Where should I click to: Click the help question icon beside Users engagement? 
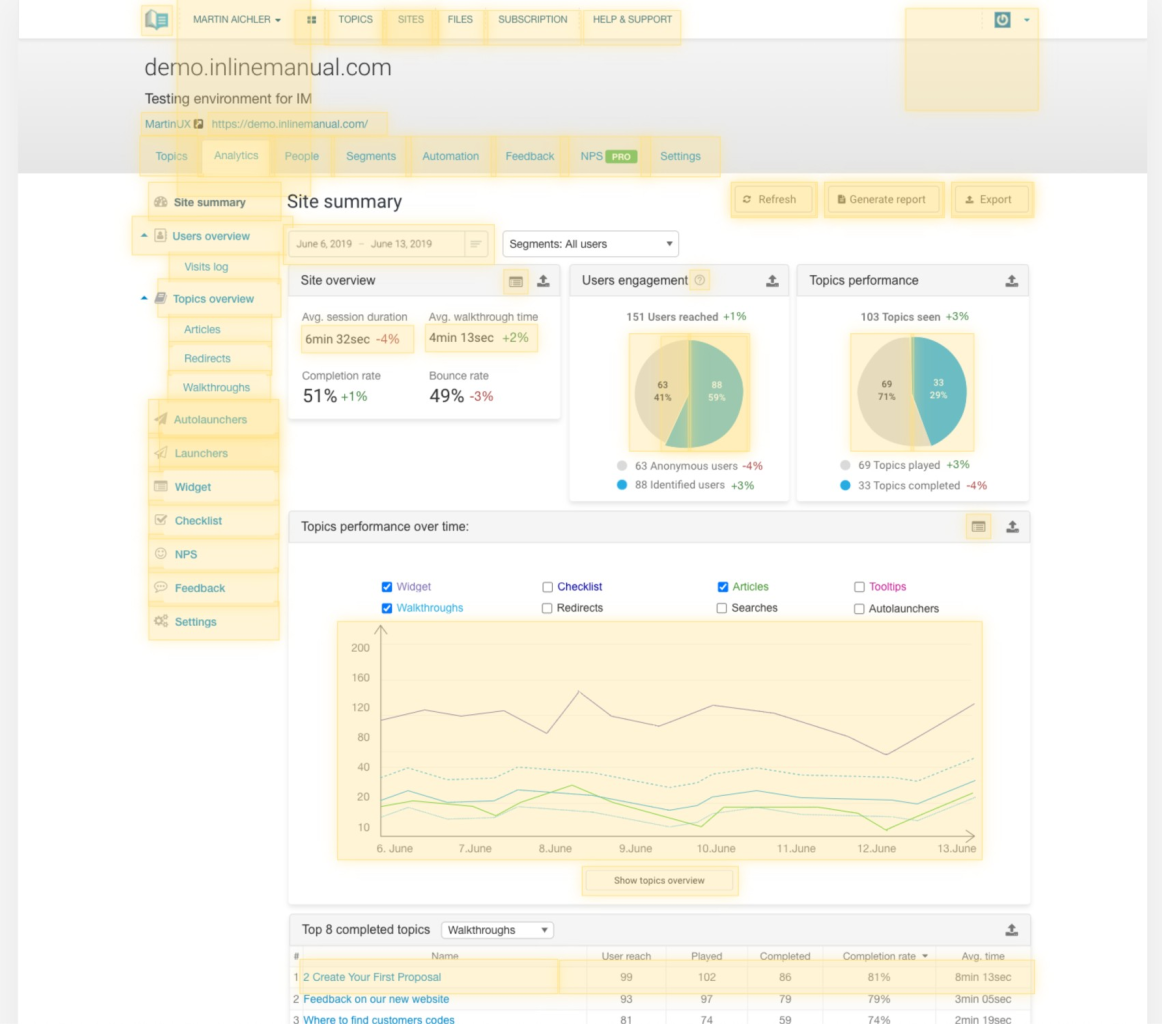700,281
